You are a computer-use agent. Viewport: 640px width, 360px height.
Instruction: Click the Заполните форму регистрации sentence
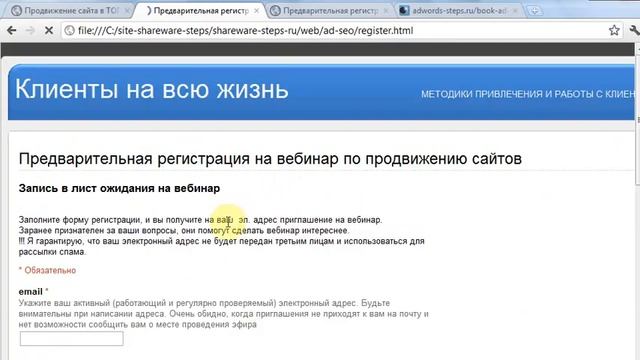tap(200, 220)
